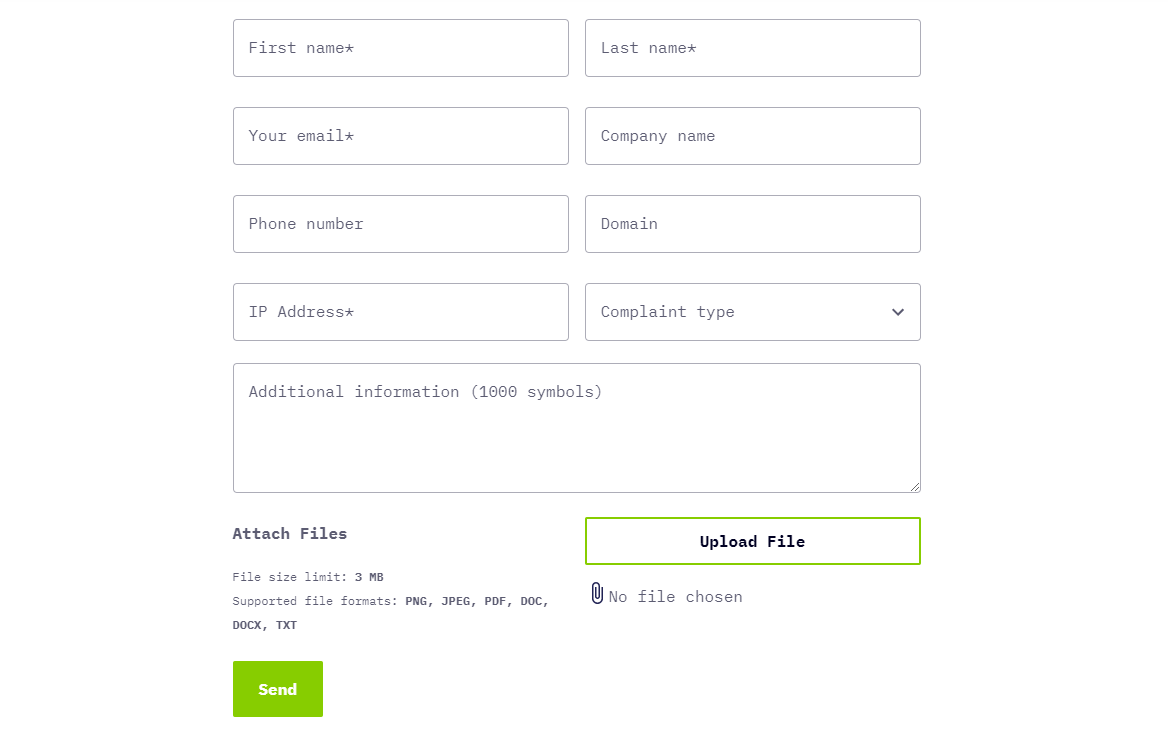Focus the IP Address field

coord(401,312)
